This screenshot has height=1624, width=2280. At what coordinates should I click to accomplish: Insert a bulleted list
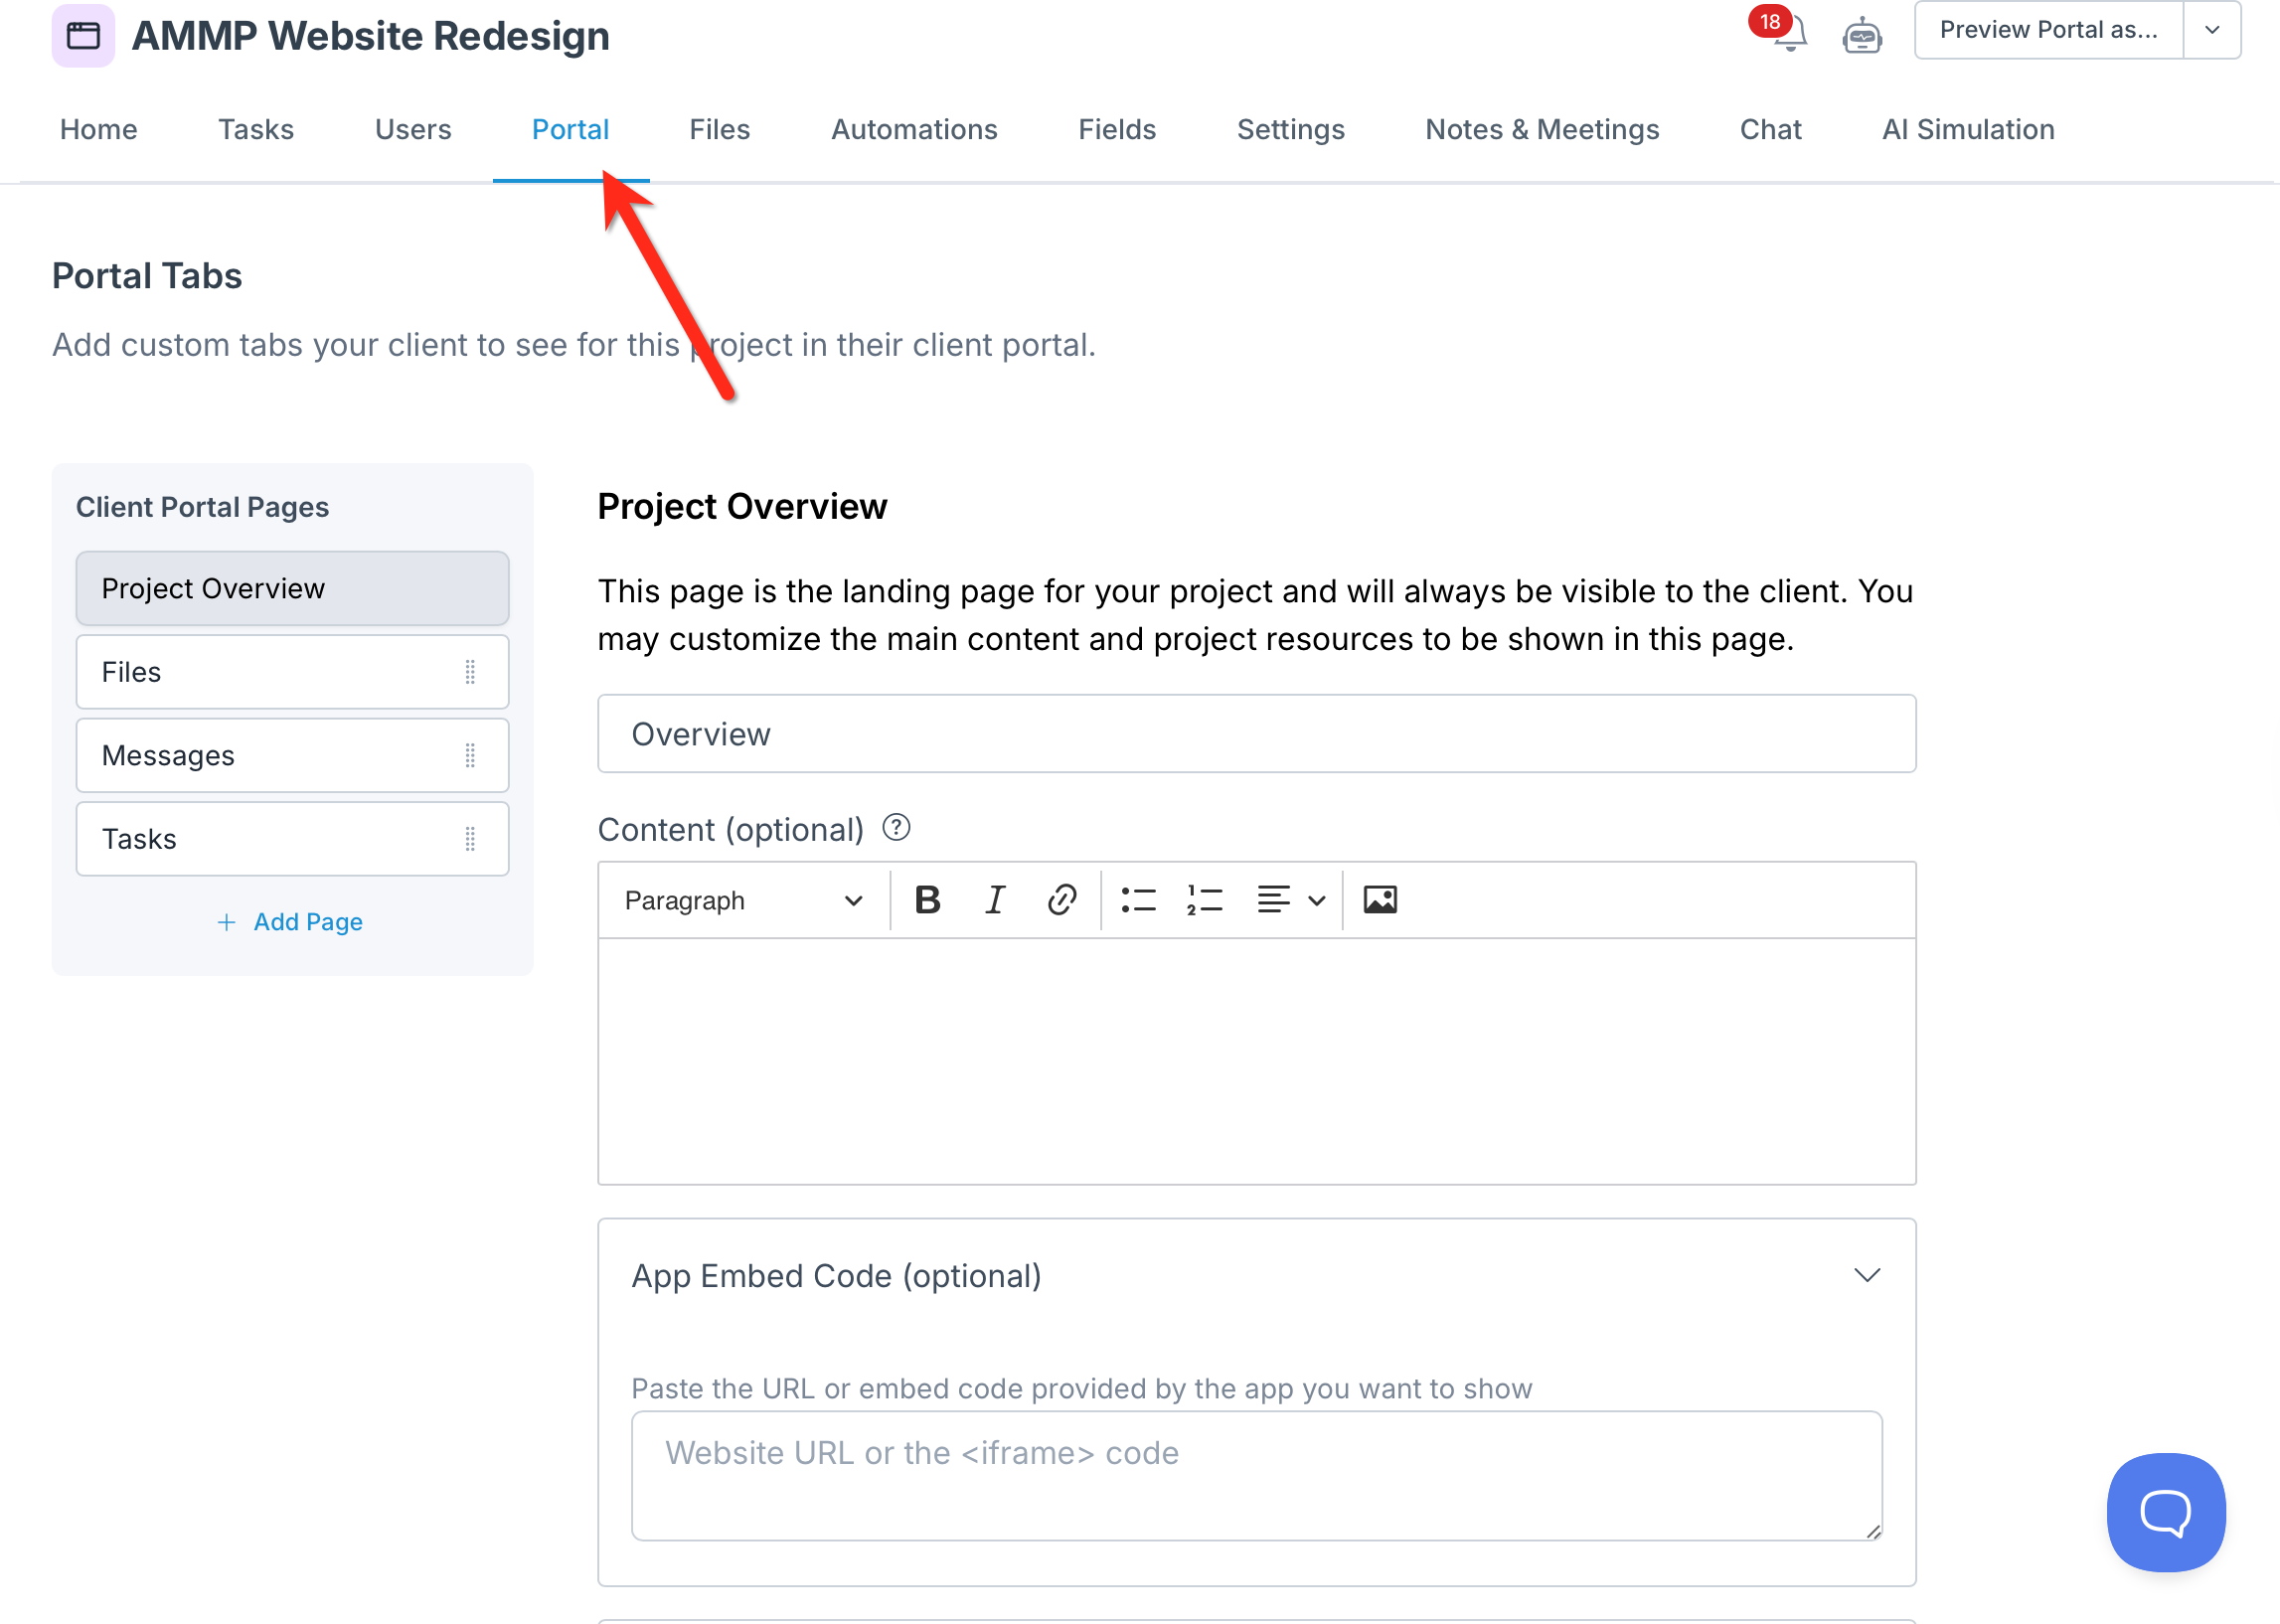[x=1138, y=900]
